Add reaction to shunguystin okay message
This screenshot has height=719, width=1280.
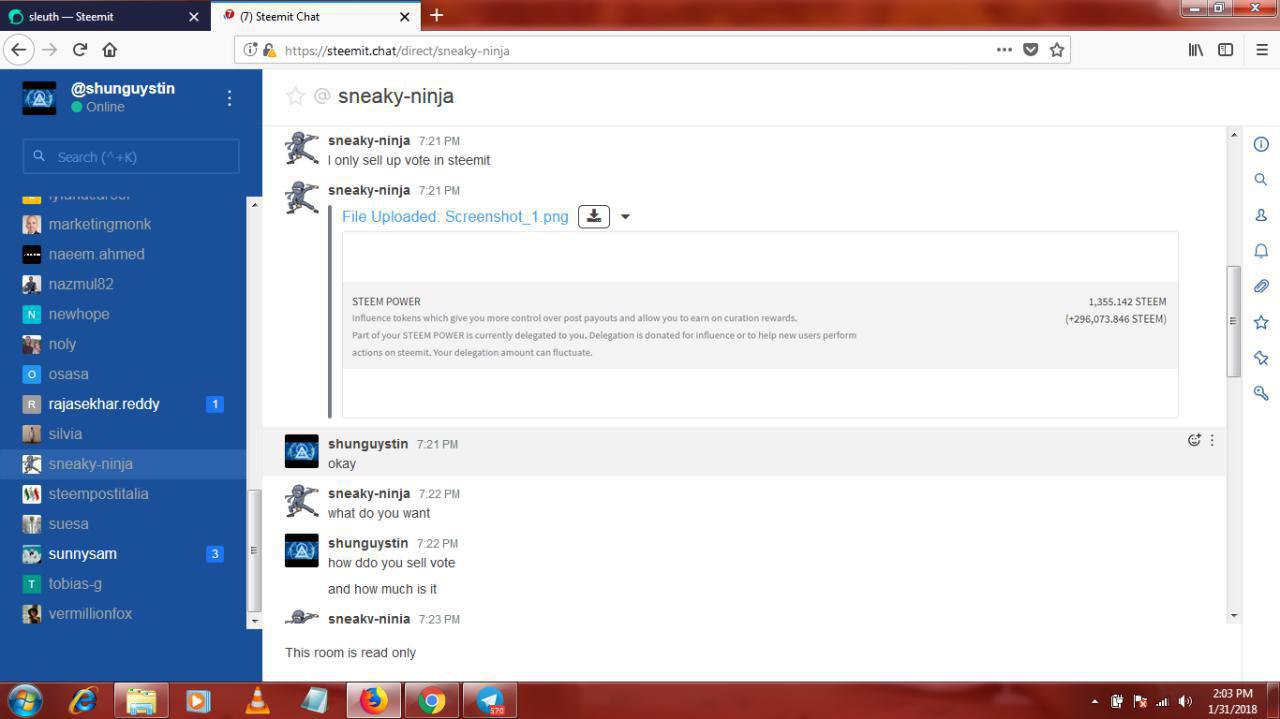pos(1194,440)
